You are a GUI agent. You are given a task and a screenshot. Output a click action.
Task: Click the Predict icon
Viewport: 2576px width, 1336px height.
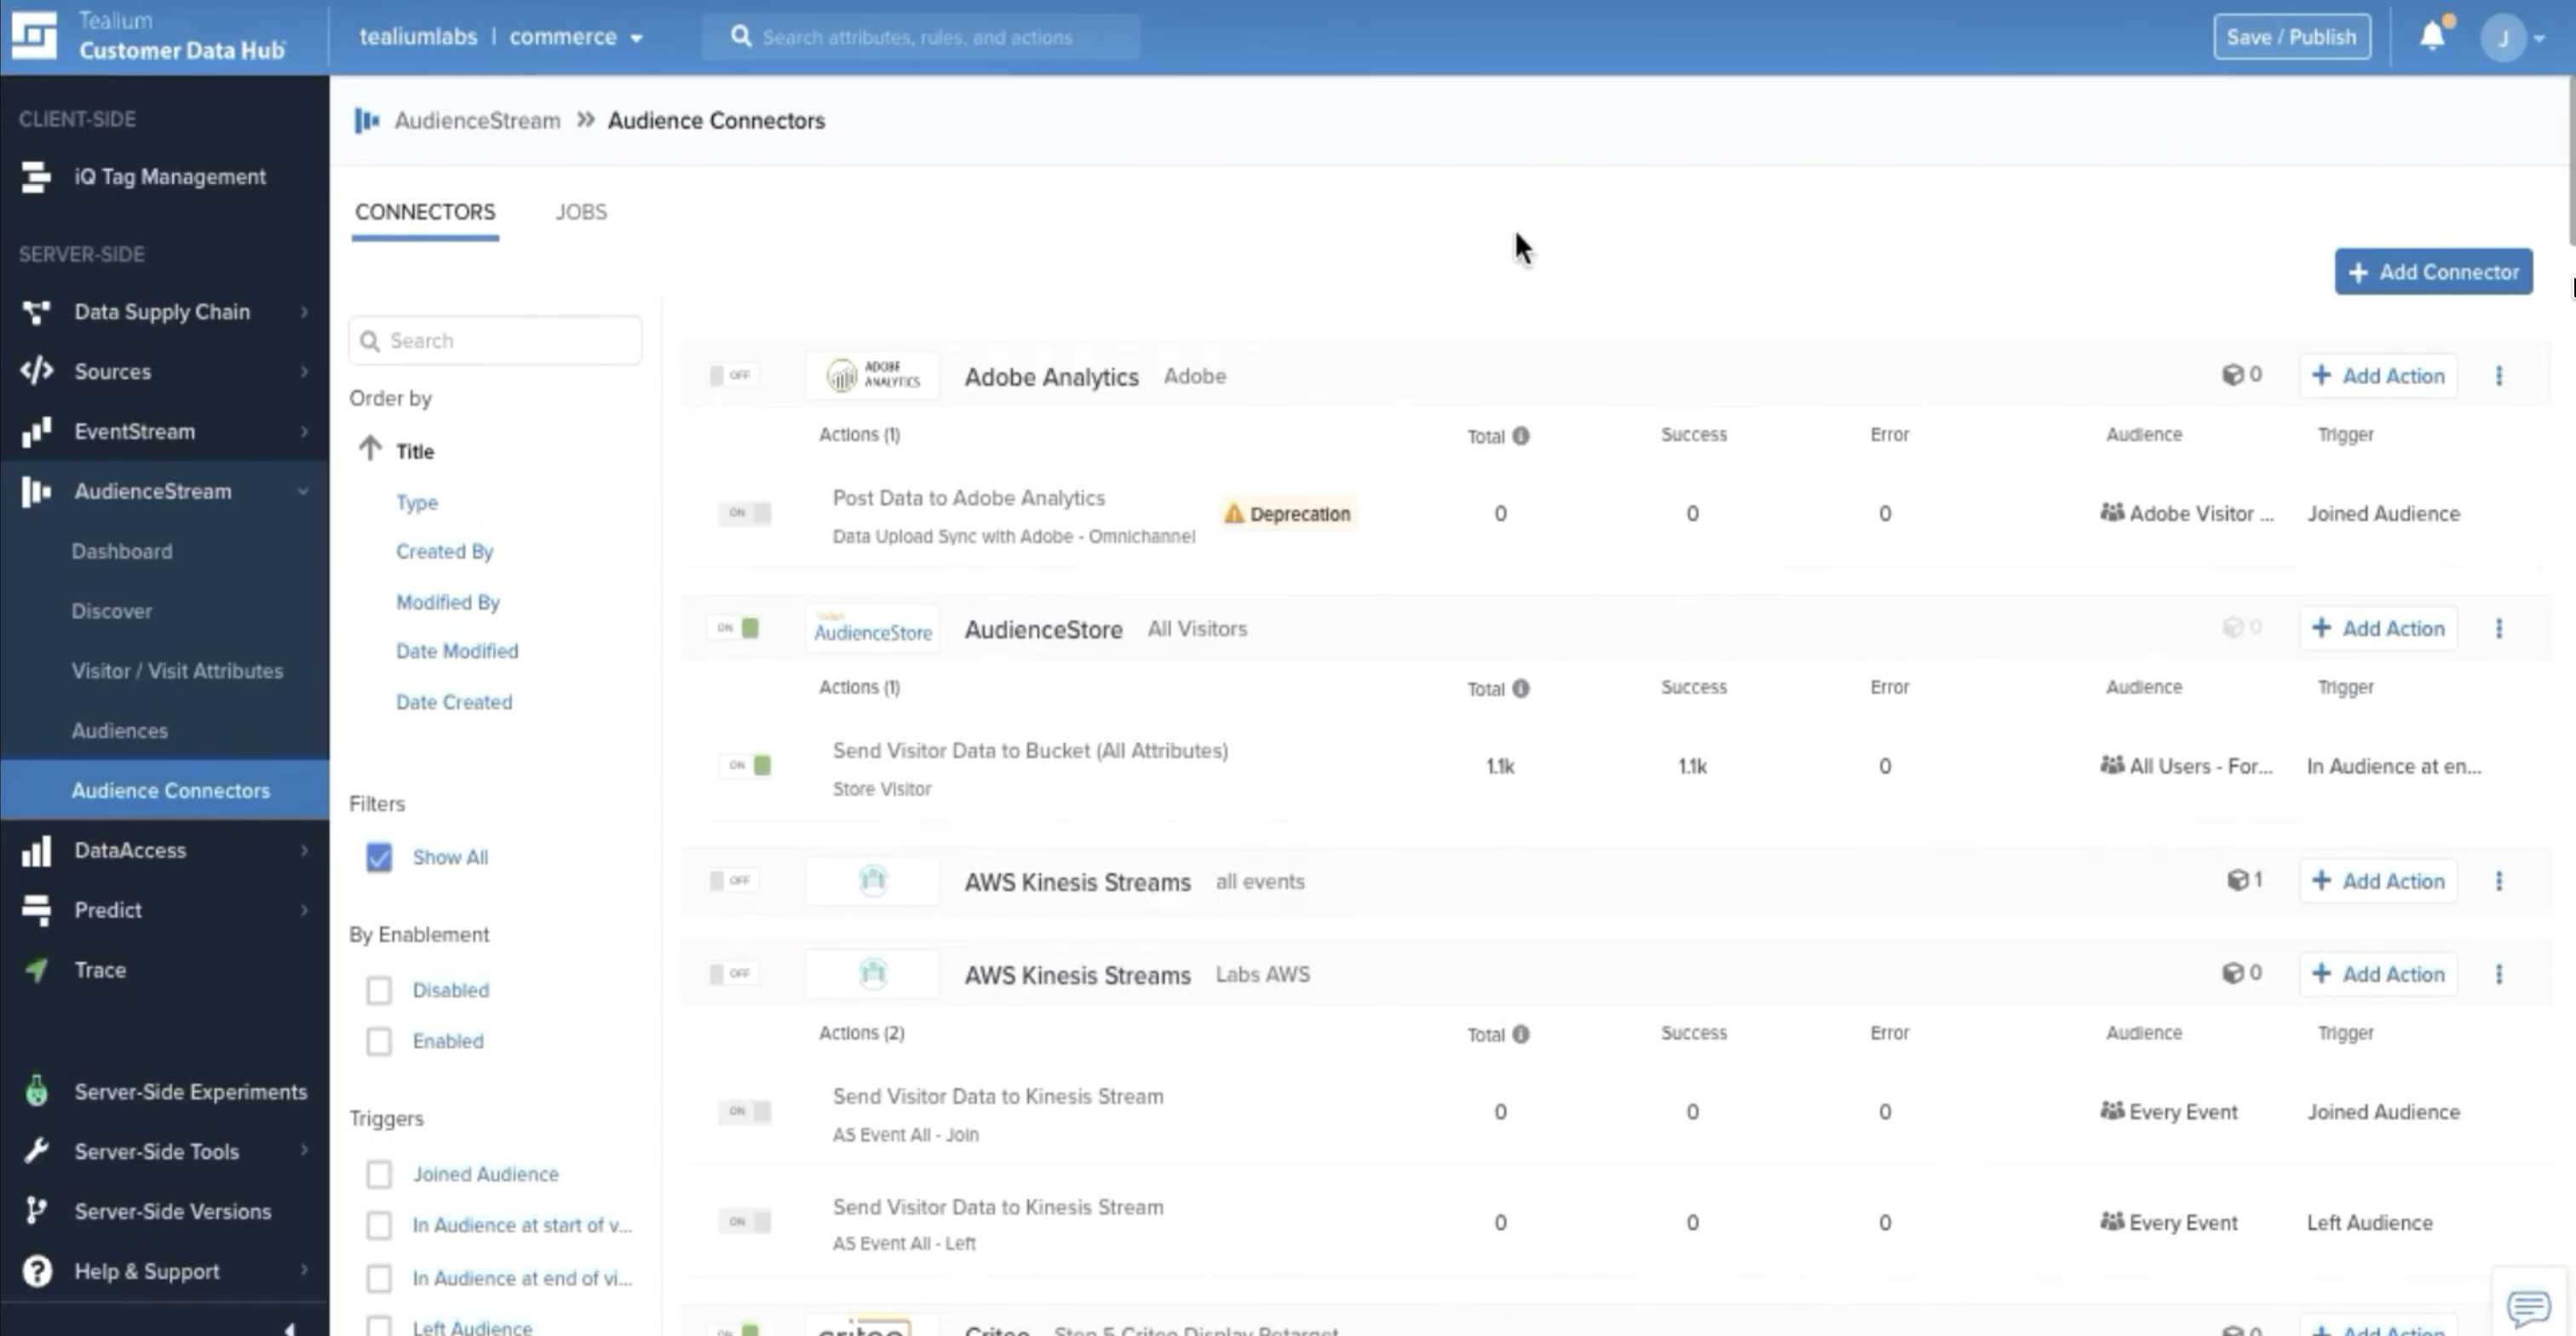[x=36, y=910]
